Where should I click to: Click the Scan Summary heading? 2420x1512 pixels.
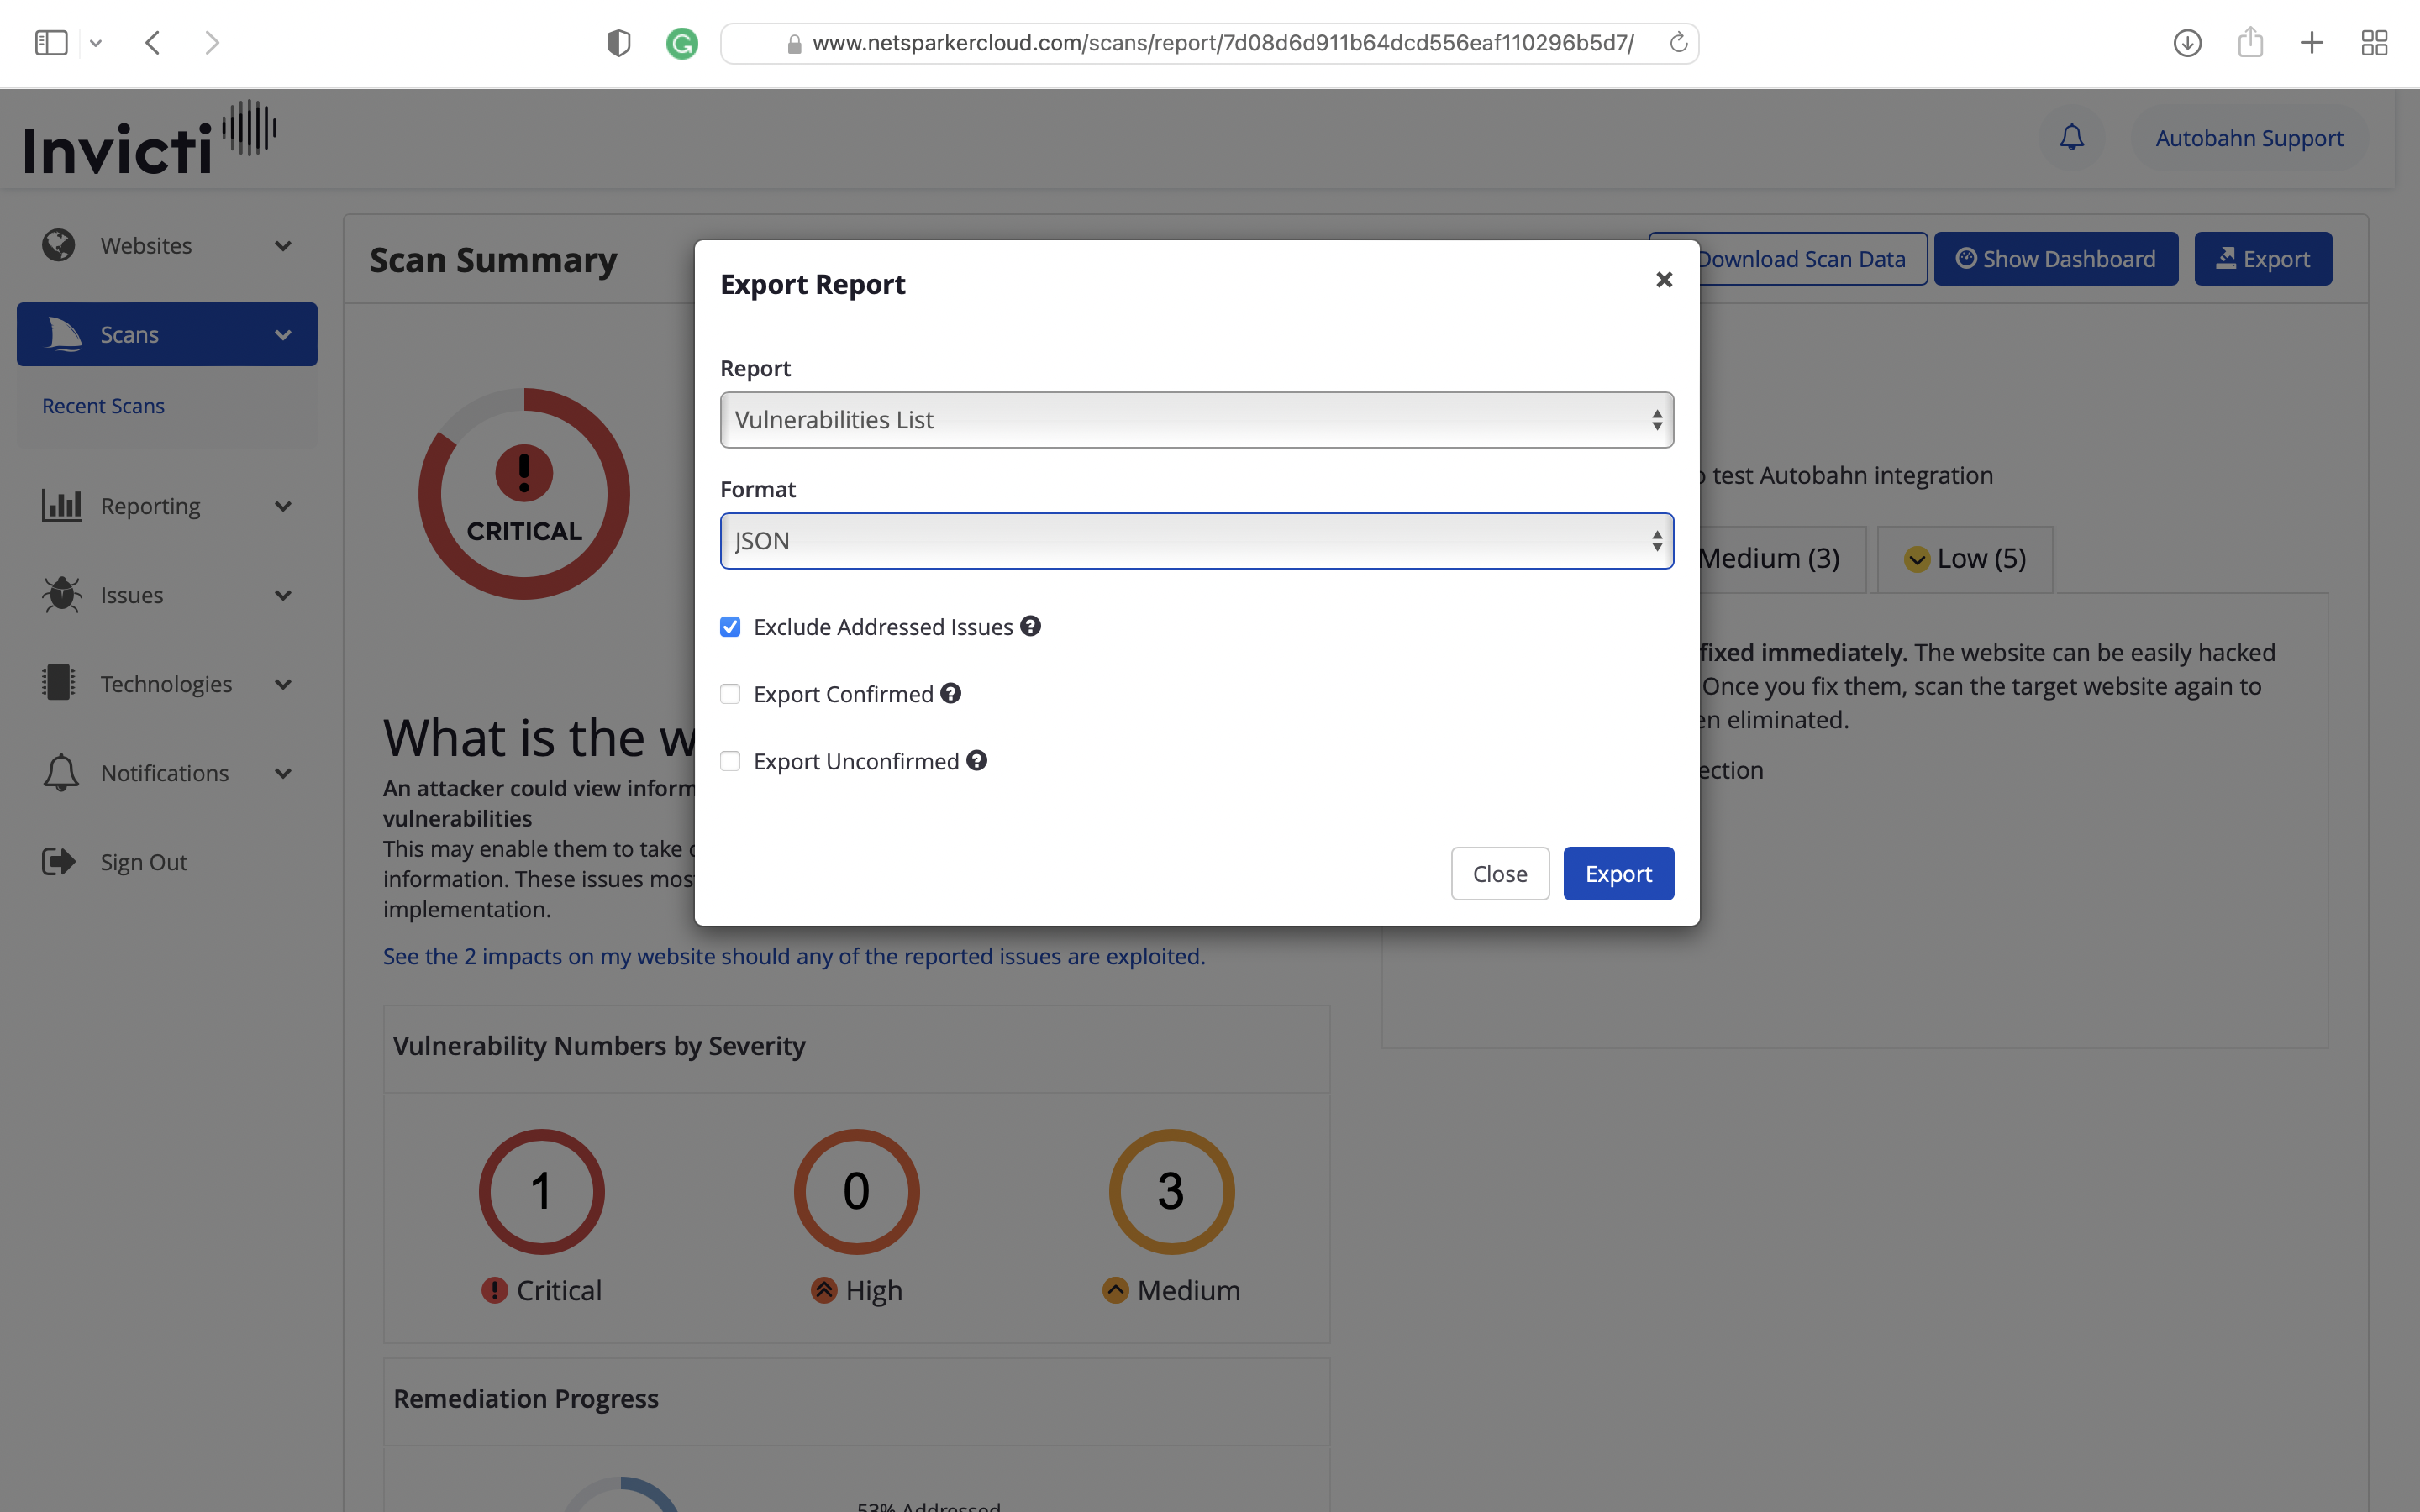(493, 260)
